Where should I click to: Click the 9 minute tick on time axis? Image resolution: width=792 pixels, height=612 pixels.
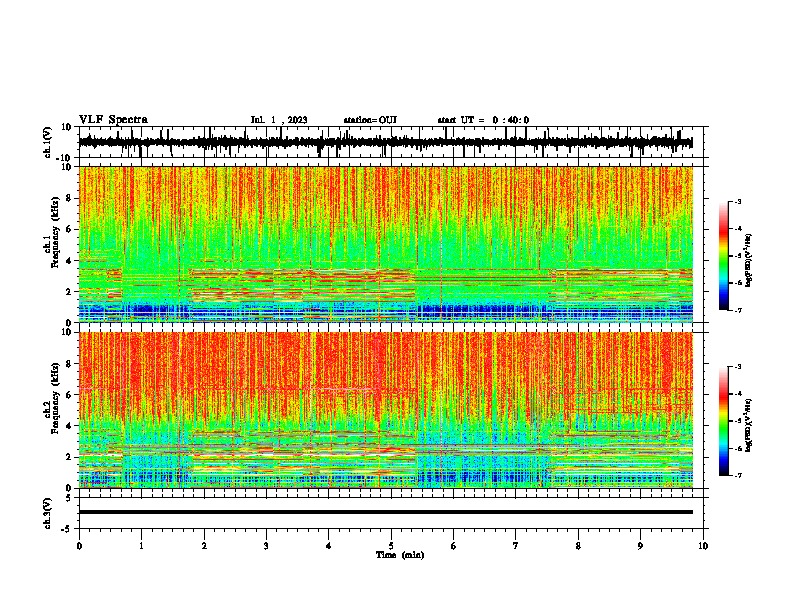640,546
